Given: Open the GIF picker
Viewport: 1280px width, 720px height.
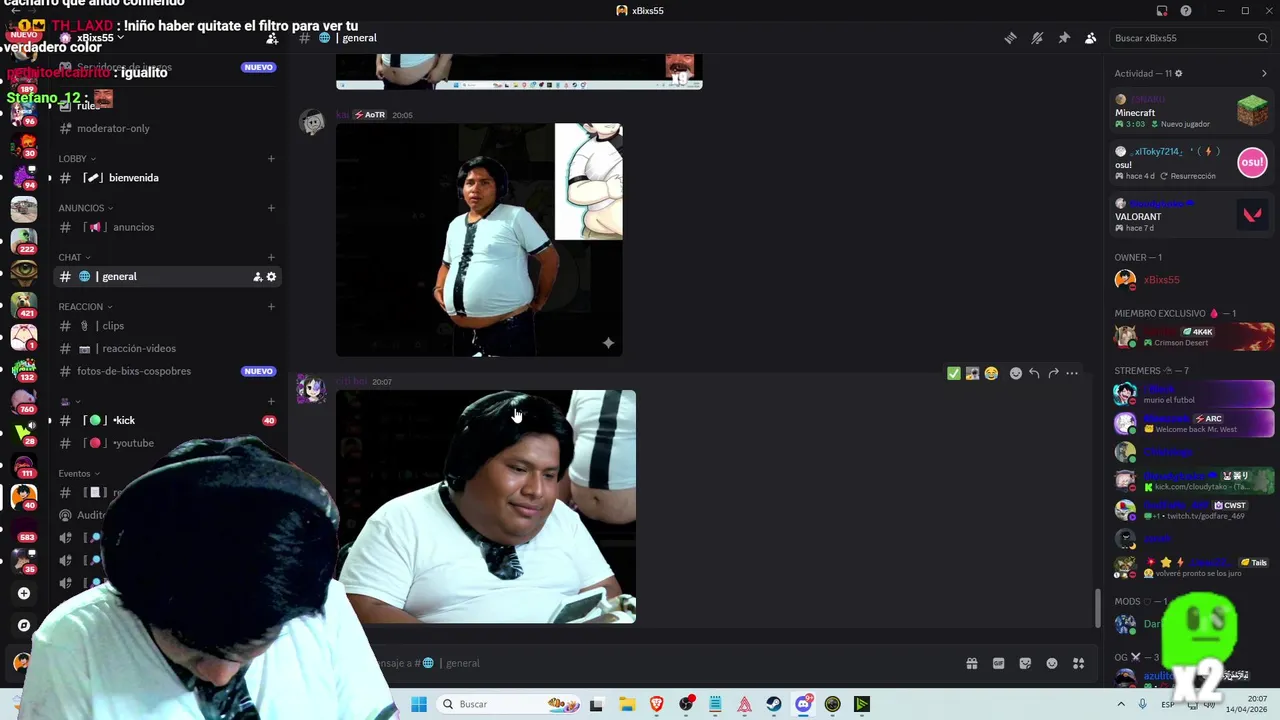Looking at the screenshot, I should pos(998,663).
